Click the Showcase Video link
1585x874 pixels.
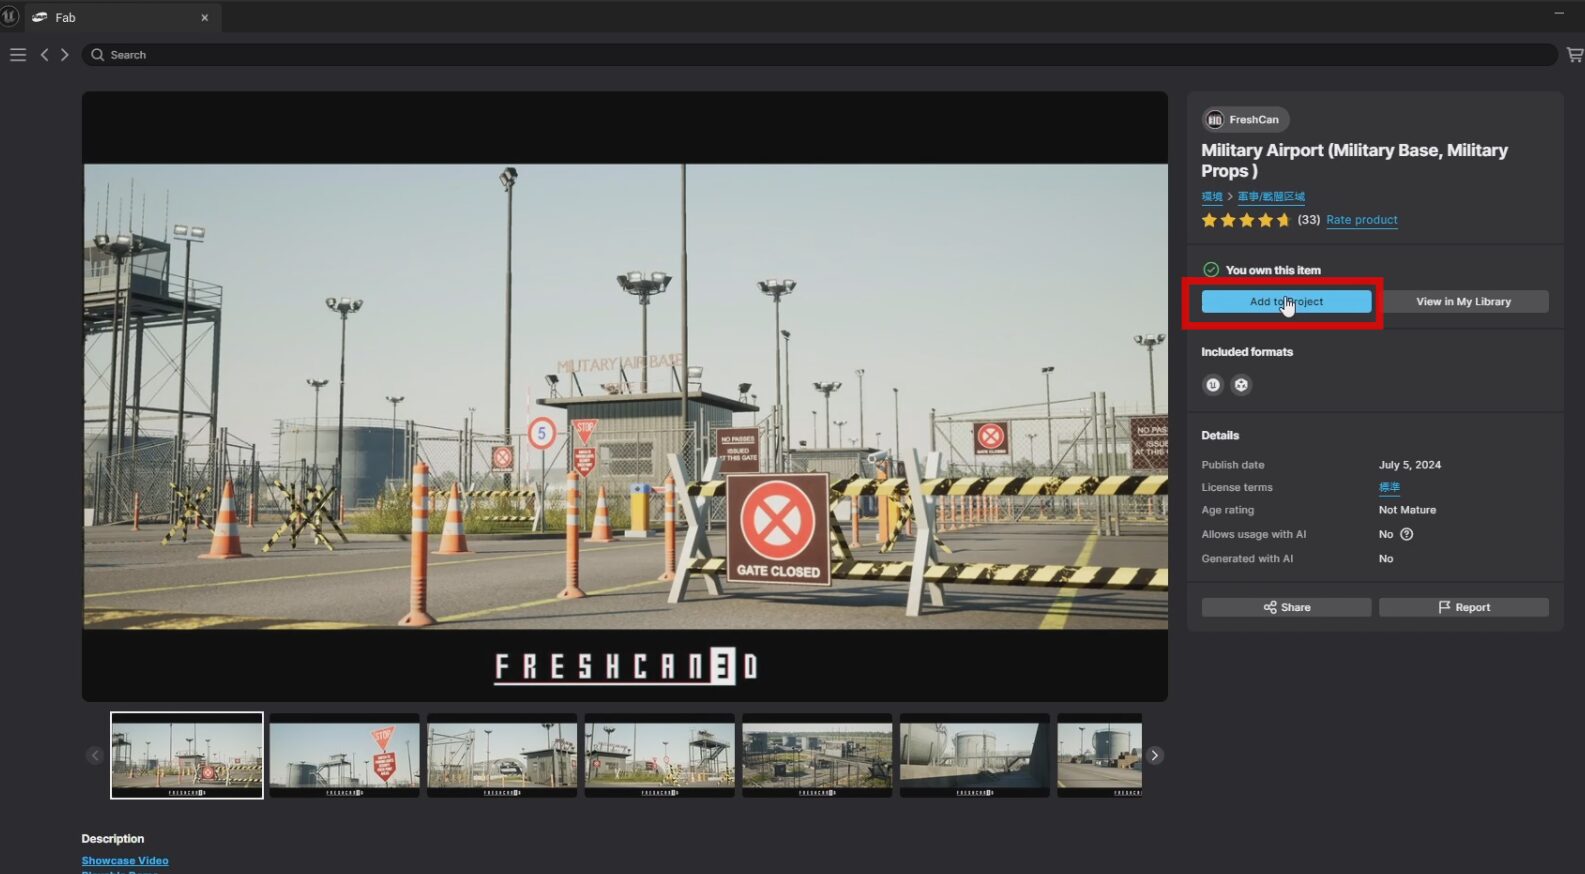(125, 860)
